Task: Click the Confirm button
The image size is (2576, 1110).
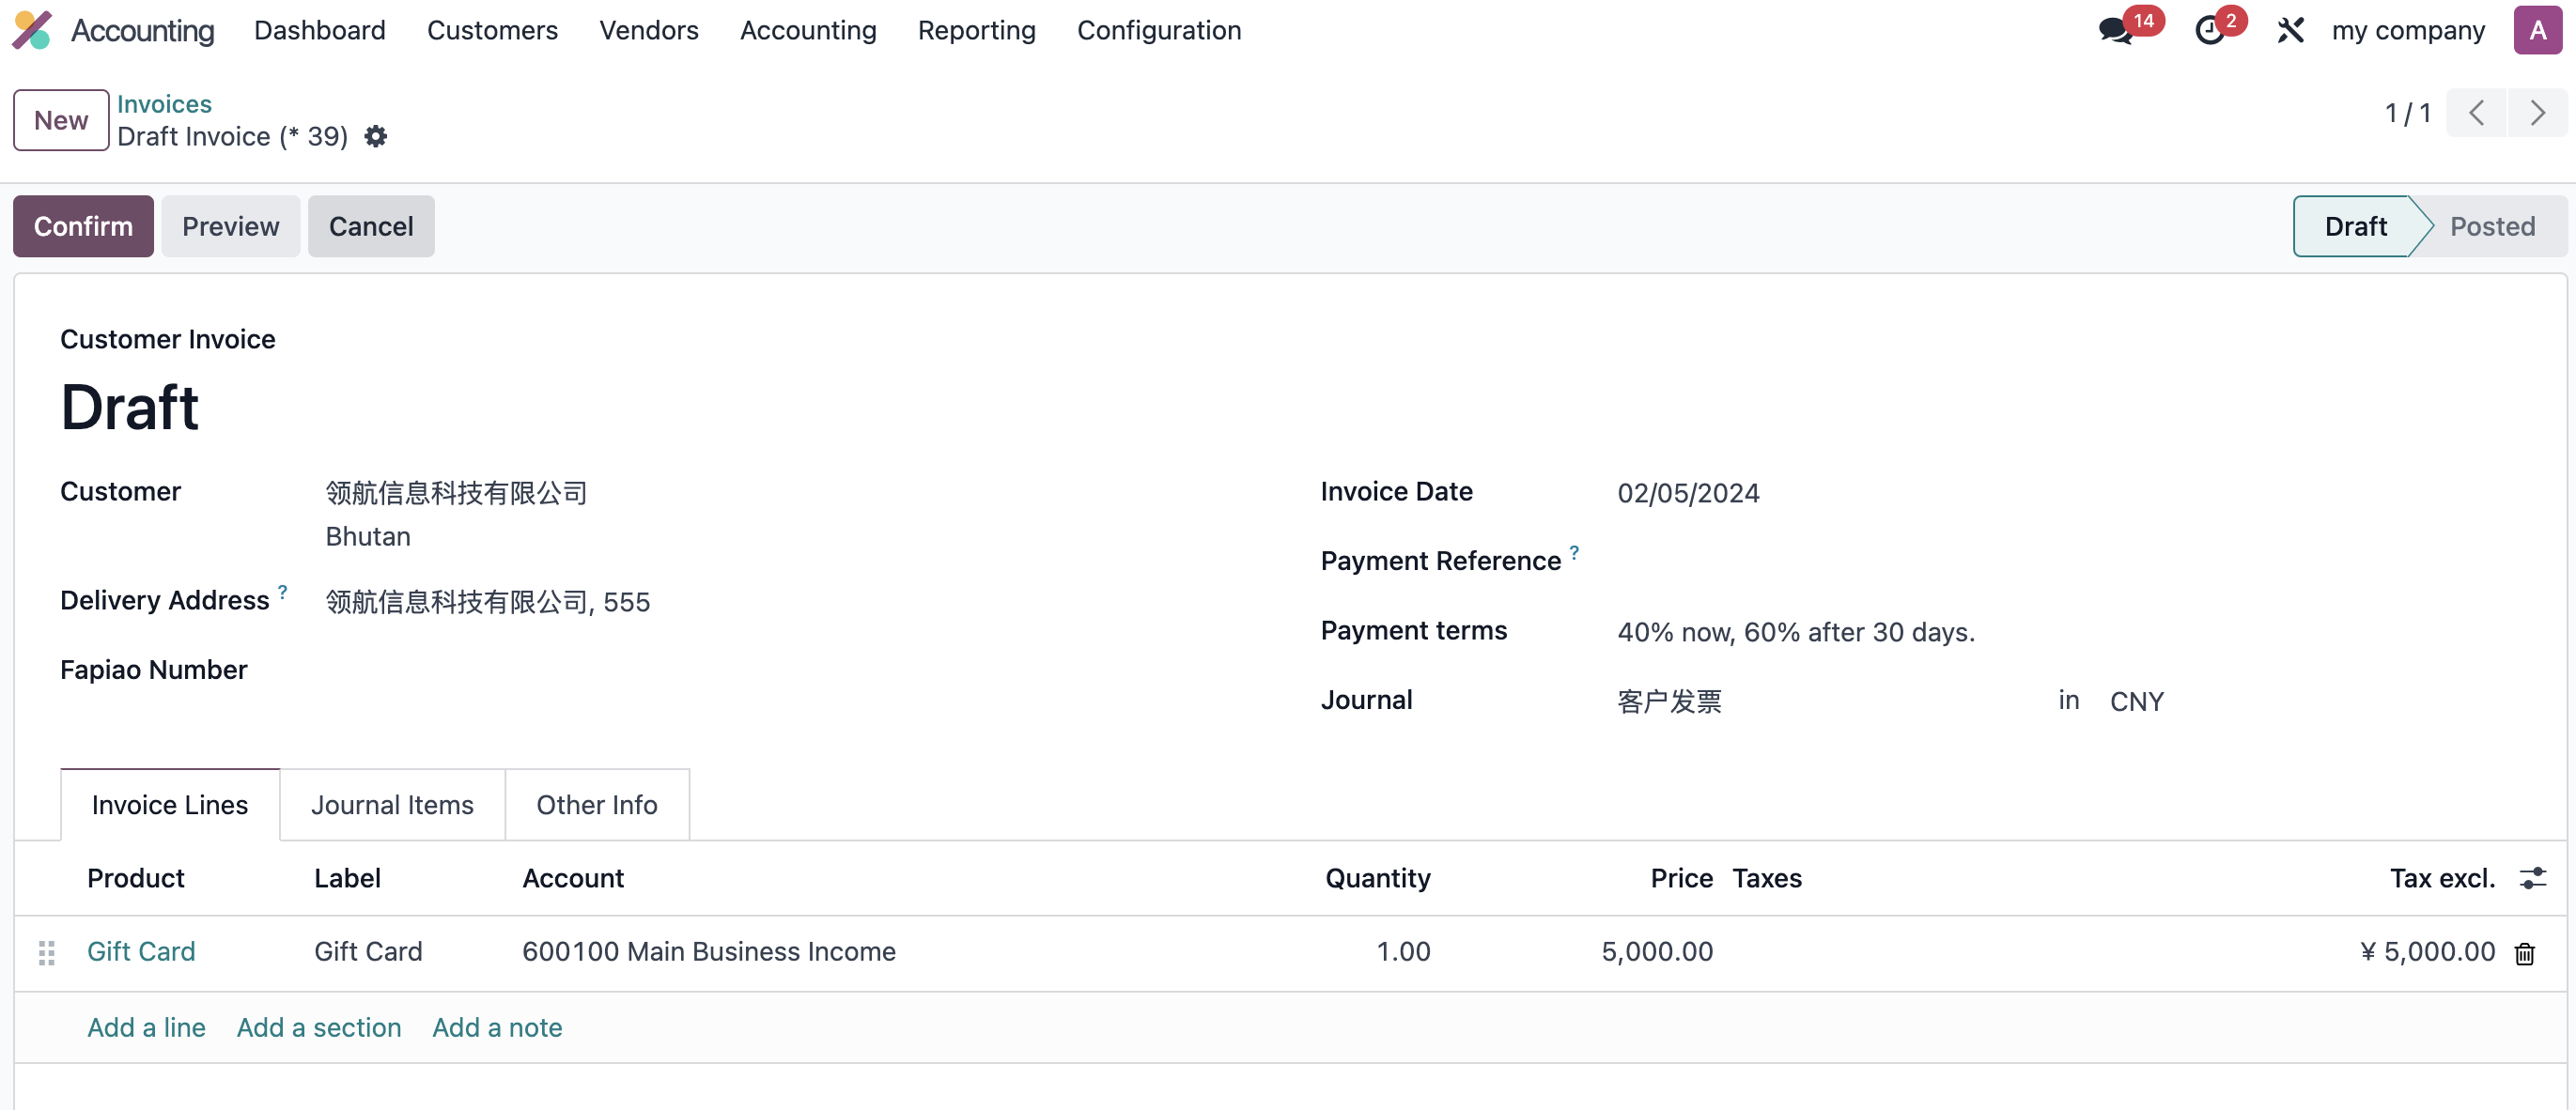Action: point(83,226)
